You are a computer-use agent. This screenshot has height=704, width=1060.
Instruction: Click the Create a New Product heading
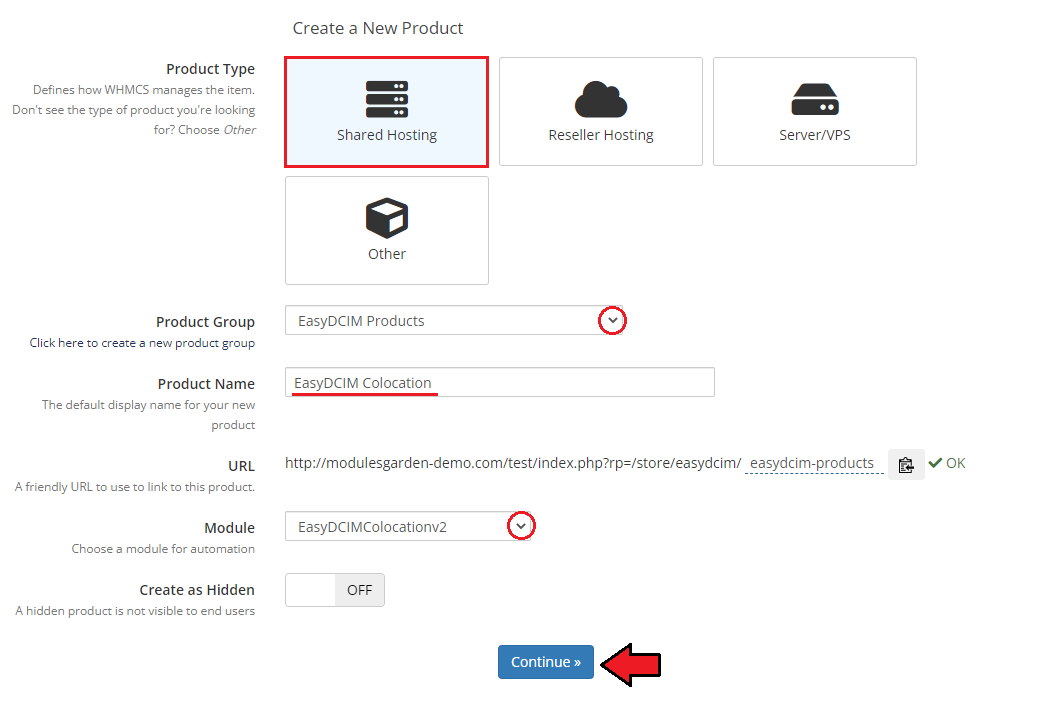378,28
